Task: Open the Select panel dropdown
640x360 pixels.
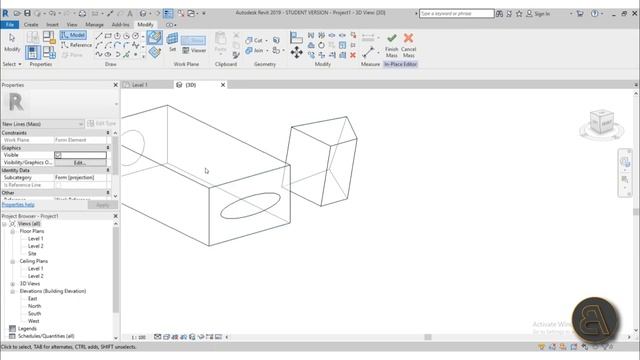Action: pos(12,64)
